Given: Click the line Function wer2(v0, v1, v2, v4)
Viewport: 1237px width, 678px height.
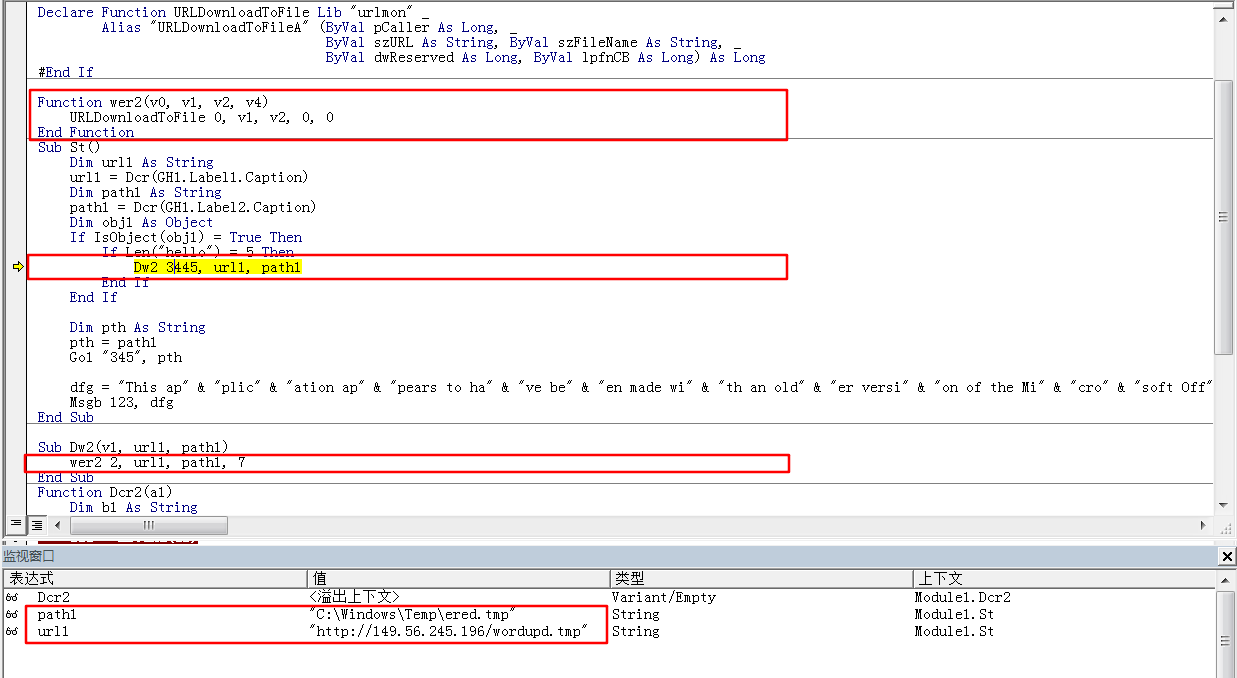Looking at the screenshot, I should [x=153, y=102].
